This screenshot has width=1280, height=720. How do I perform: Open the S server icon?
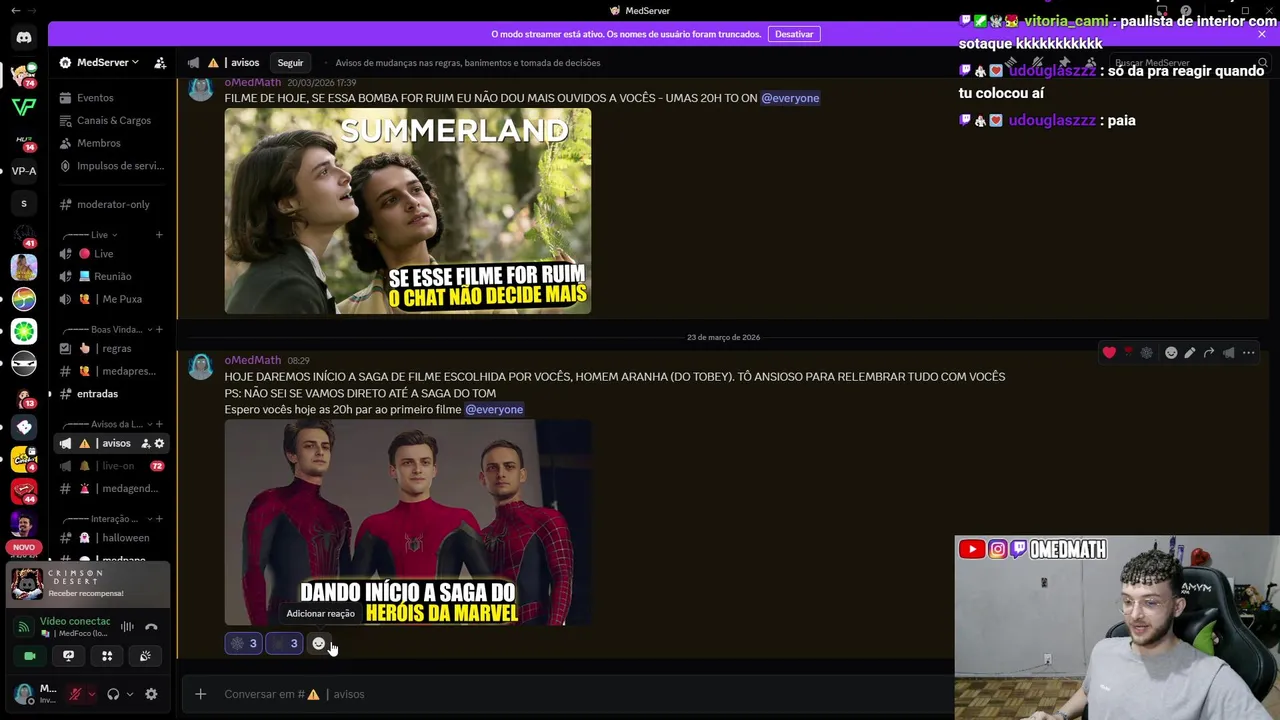pyautogui.click(x=24, y=204)
